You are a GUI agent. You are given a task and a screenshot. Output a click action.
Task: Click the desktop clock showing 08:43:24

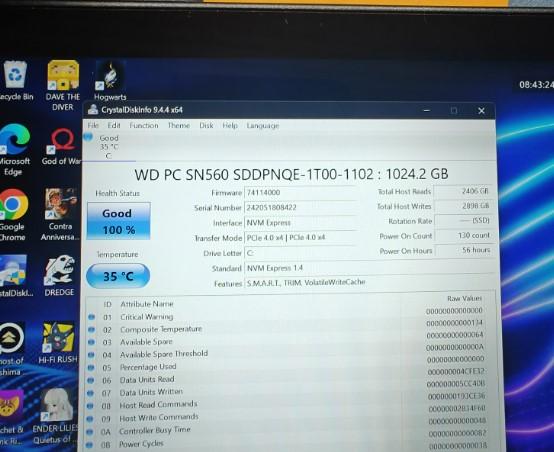(536, 84)
